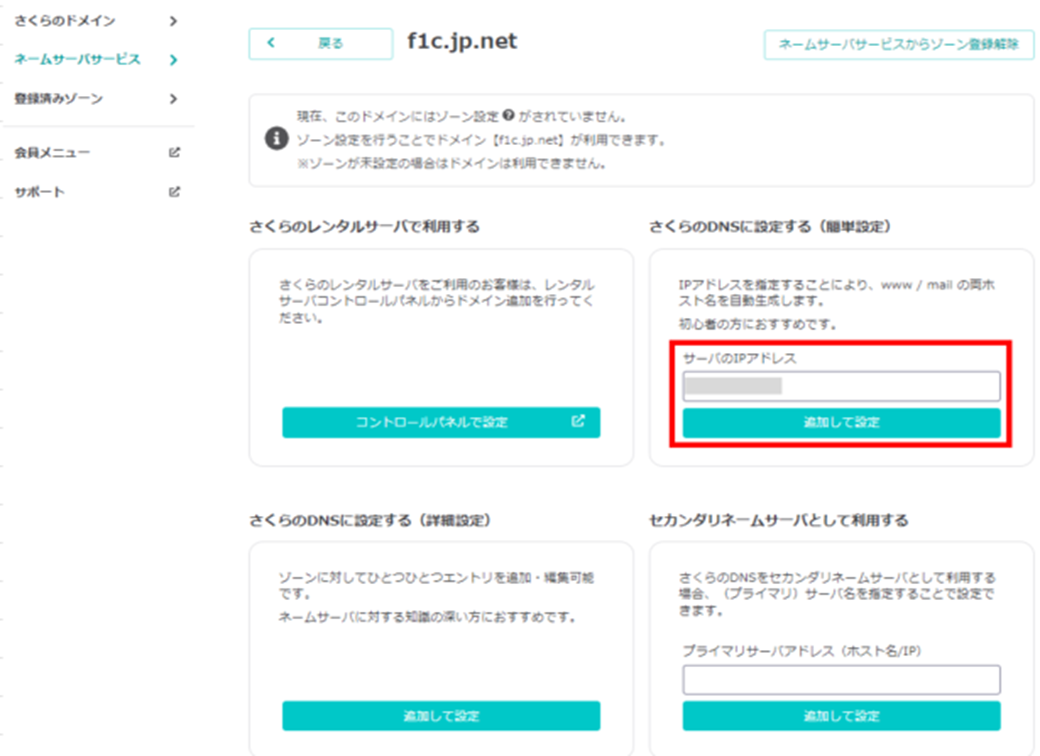Click the info icon in the notice box

[277, 139]
